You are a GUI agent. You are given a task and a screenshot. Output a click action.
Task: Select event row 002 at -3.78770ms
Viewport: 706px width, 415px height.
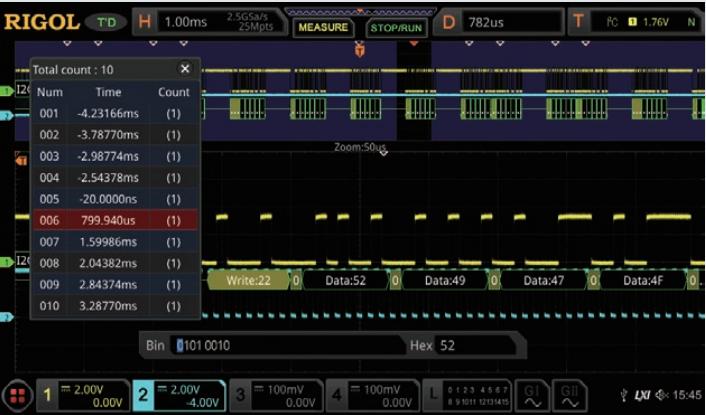(115, 135)
